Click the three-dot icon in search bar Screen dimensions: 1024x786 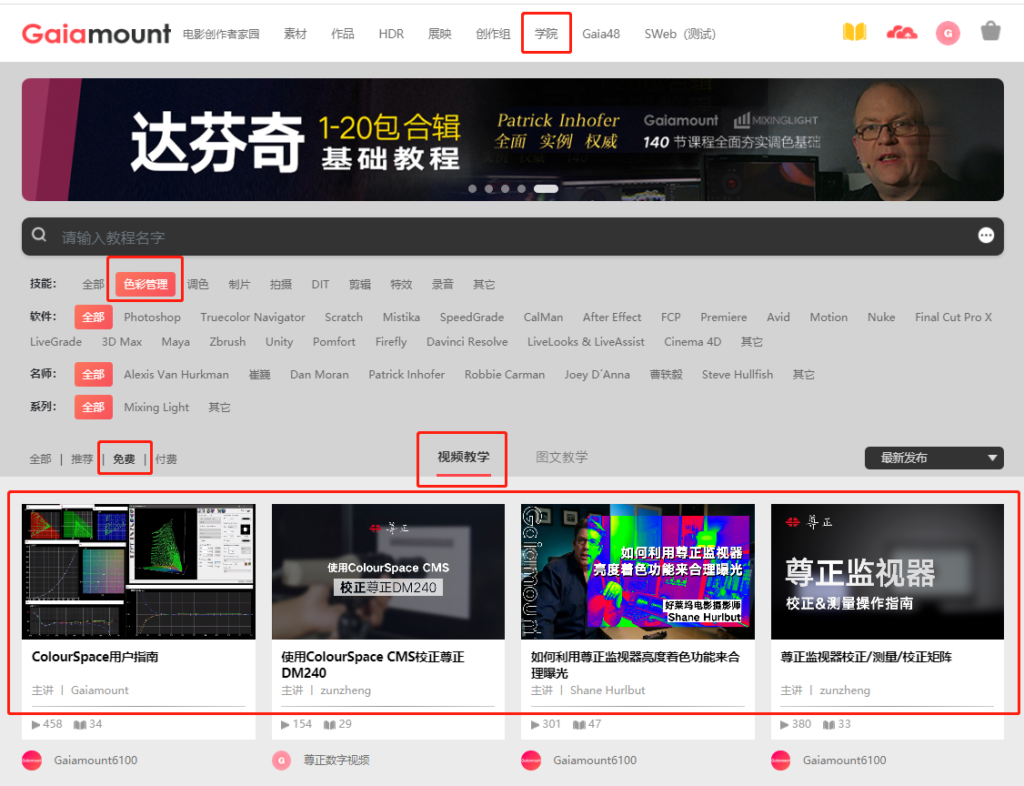click(x=986, y=236)
